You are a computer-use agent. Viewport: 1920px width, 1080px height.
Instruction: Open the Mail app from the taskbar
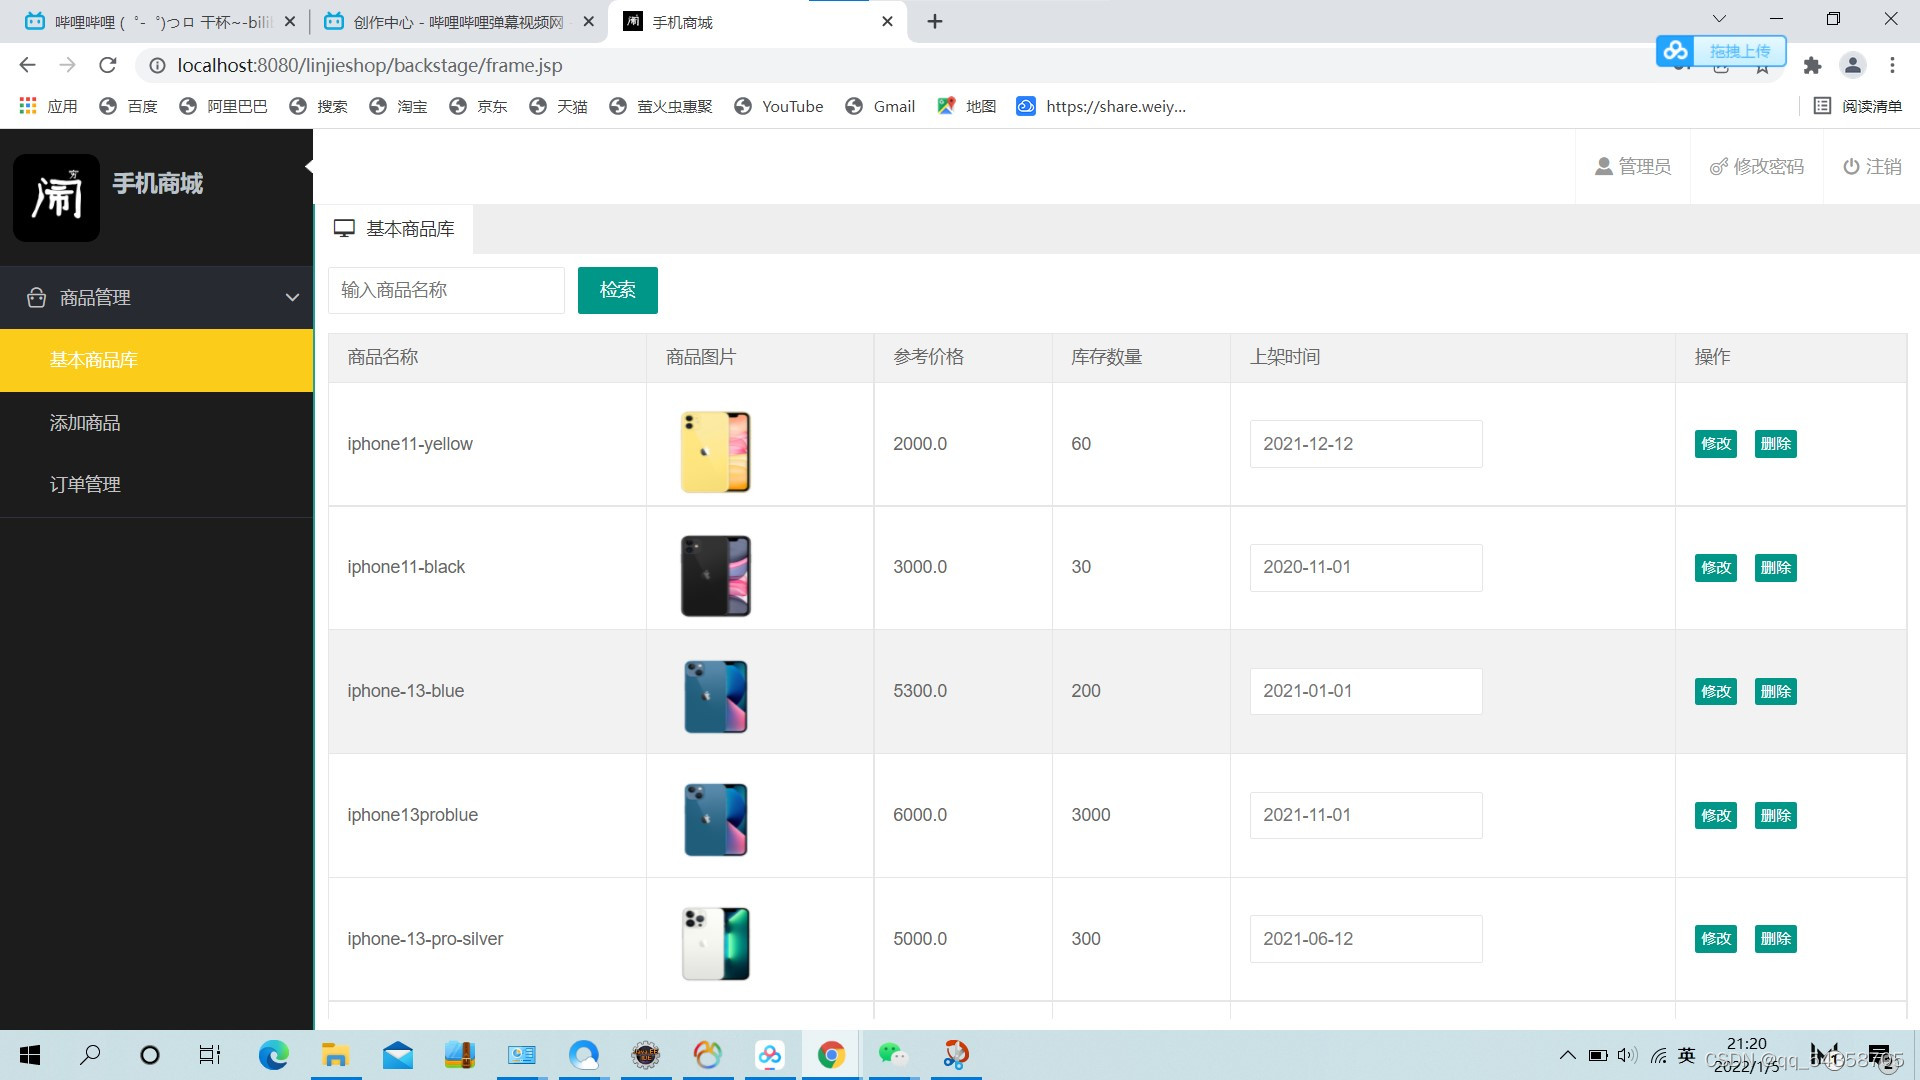[x=398, y=1055]
